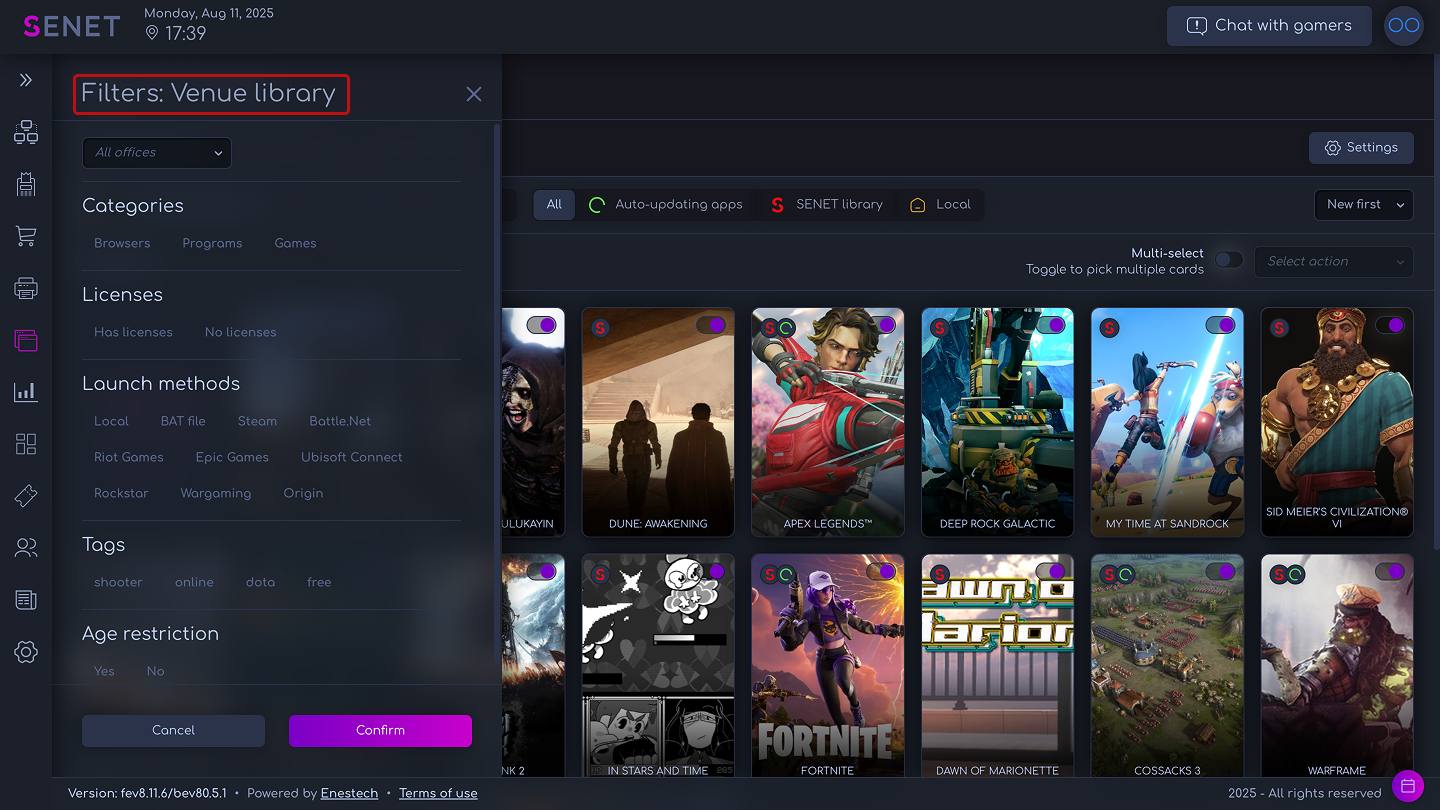
Task: Filter by Browsers category
Action: [x=122, y=243]
